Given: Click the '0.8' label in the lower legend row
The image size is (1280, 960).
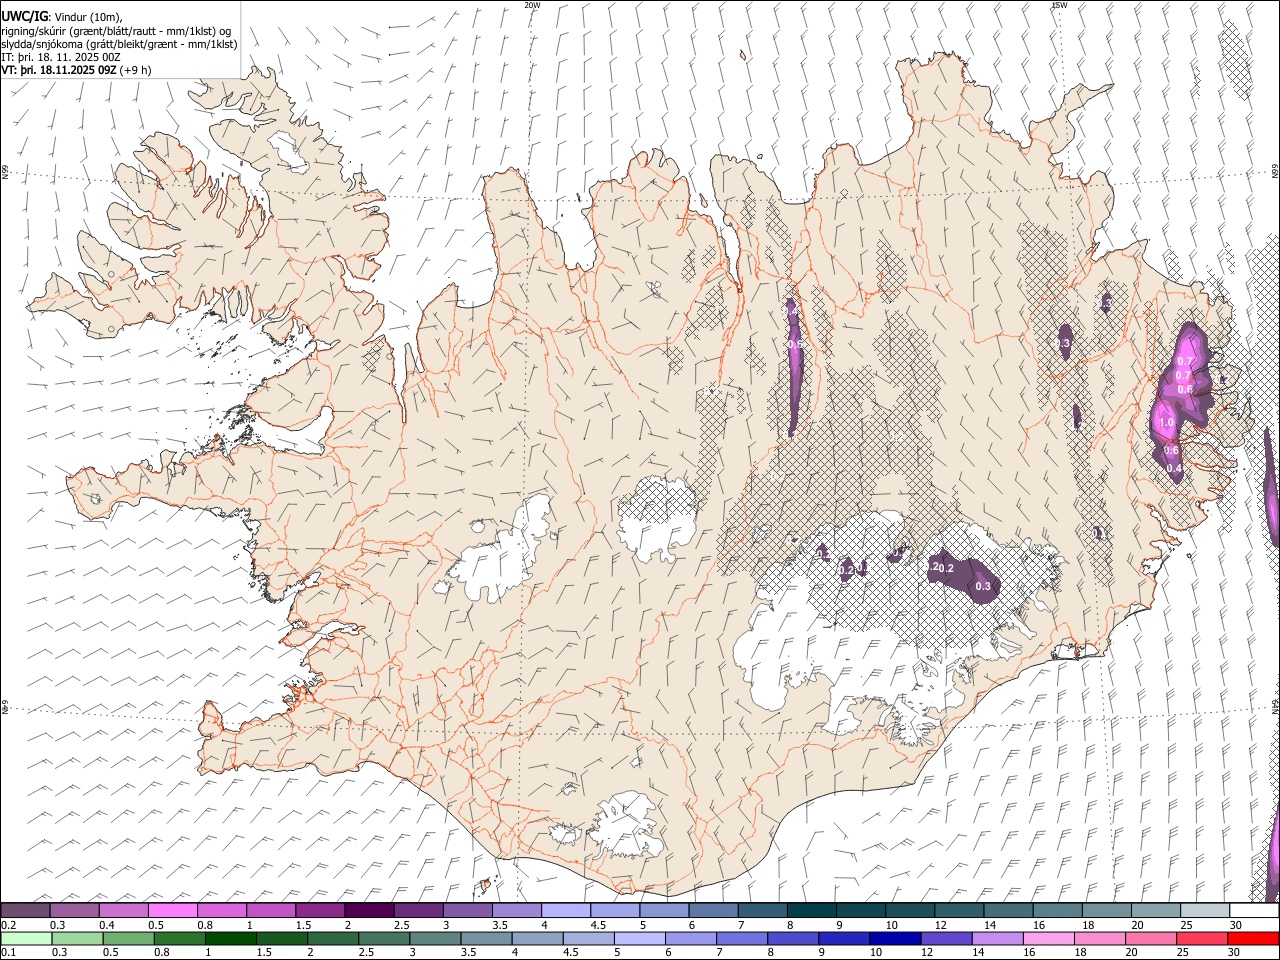Looking at the screenshot, I should tap(162, 952).
